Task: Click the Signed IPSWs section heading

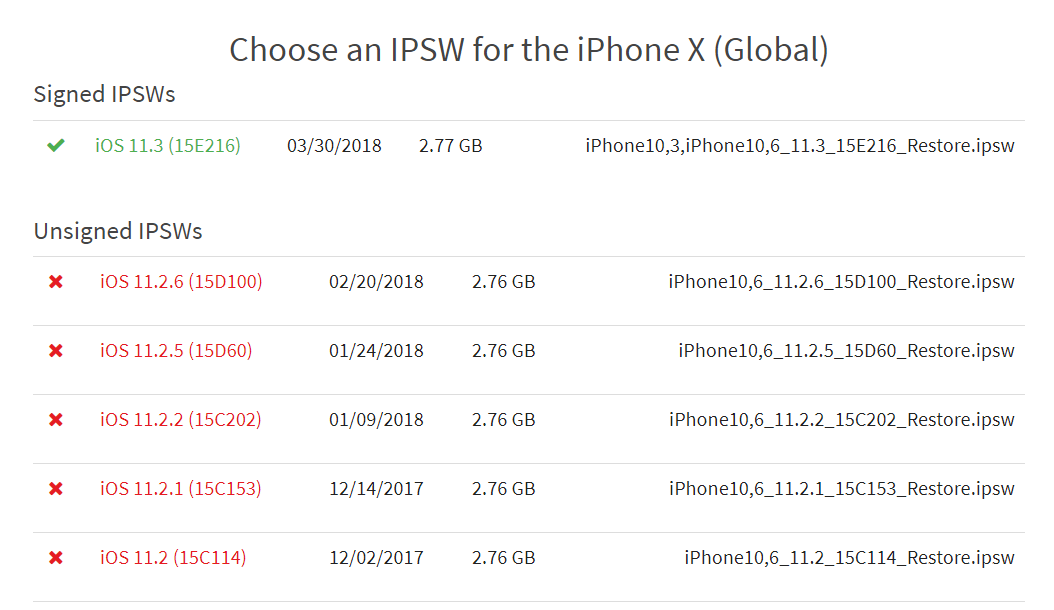Action: point(104,94)
